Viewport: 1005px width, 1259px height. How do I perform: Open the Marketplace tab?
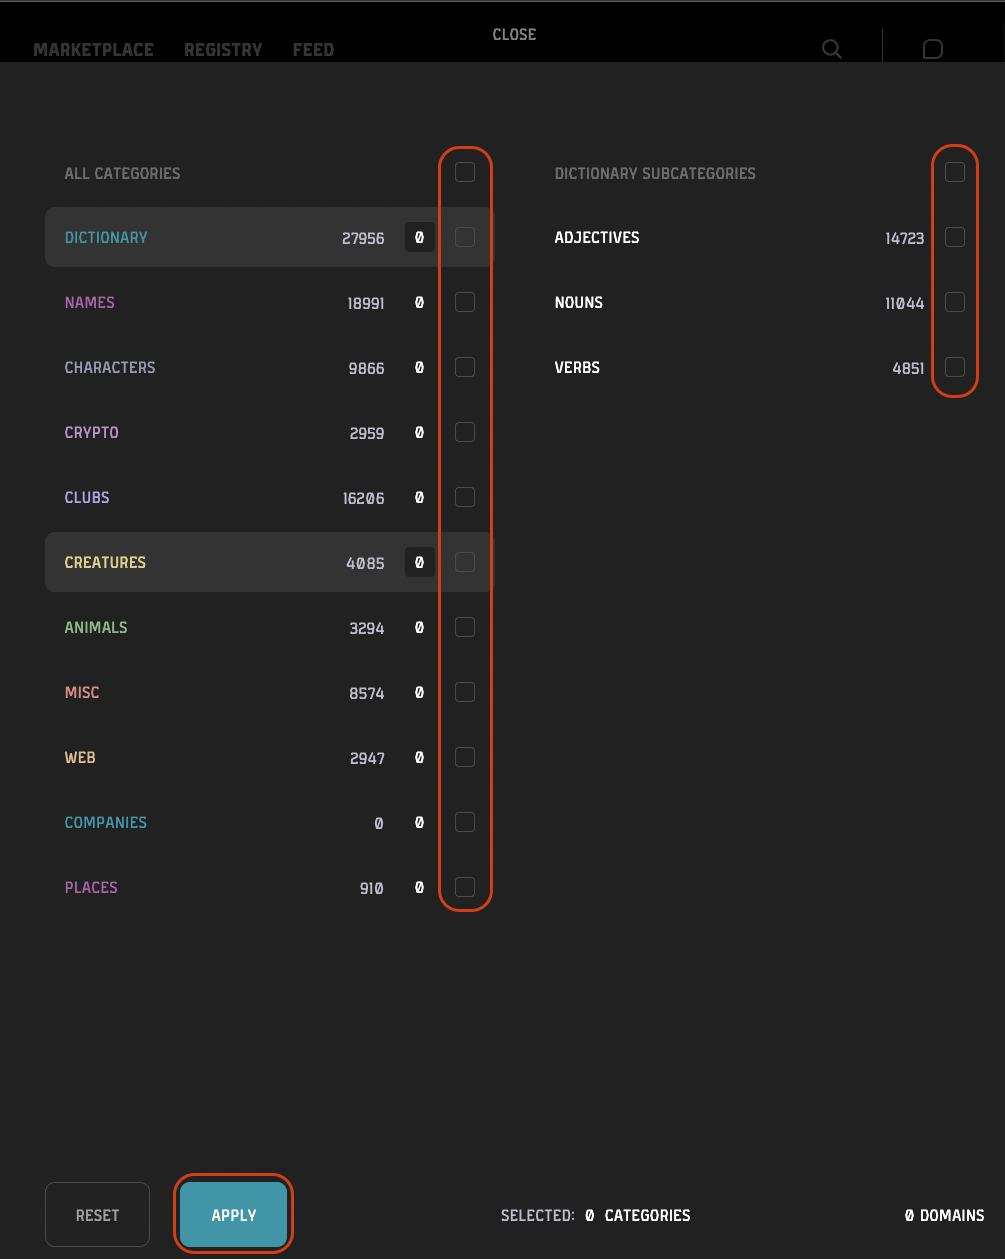pos(94,49)
